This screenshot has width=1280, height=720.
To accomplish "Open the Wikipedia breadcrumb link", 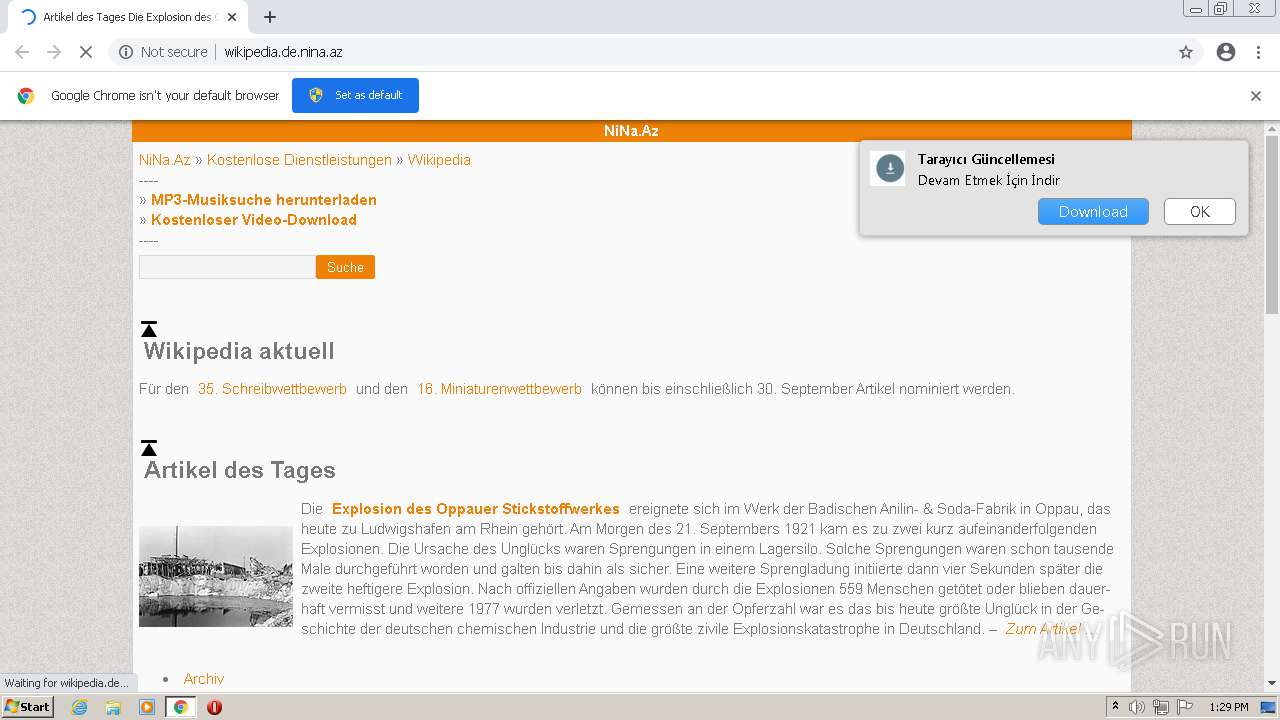I will click(439, 160).
